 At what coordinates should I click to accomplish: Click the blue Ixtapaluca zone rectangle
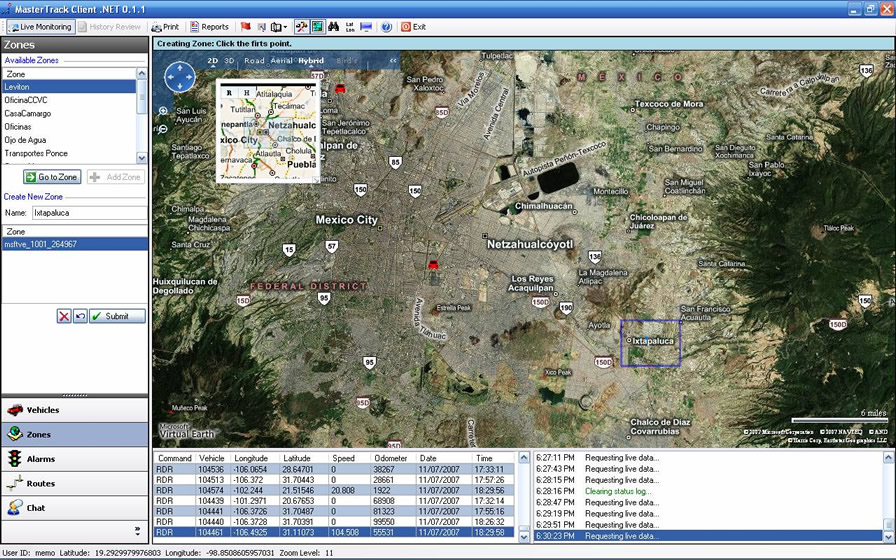[x=651, y=343]
